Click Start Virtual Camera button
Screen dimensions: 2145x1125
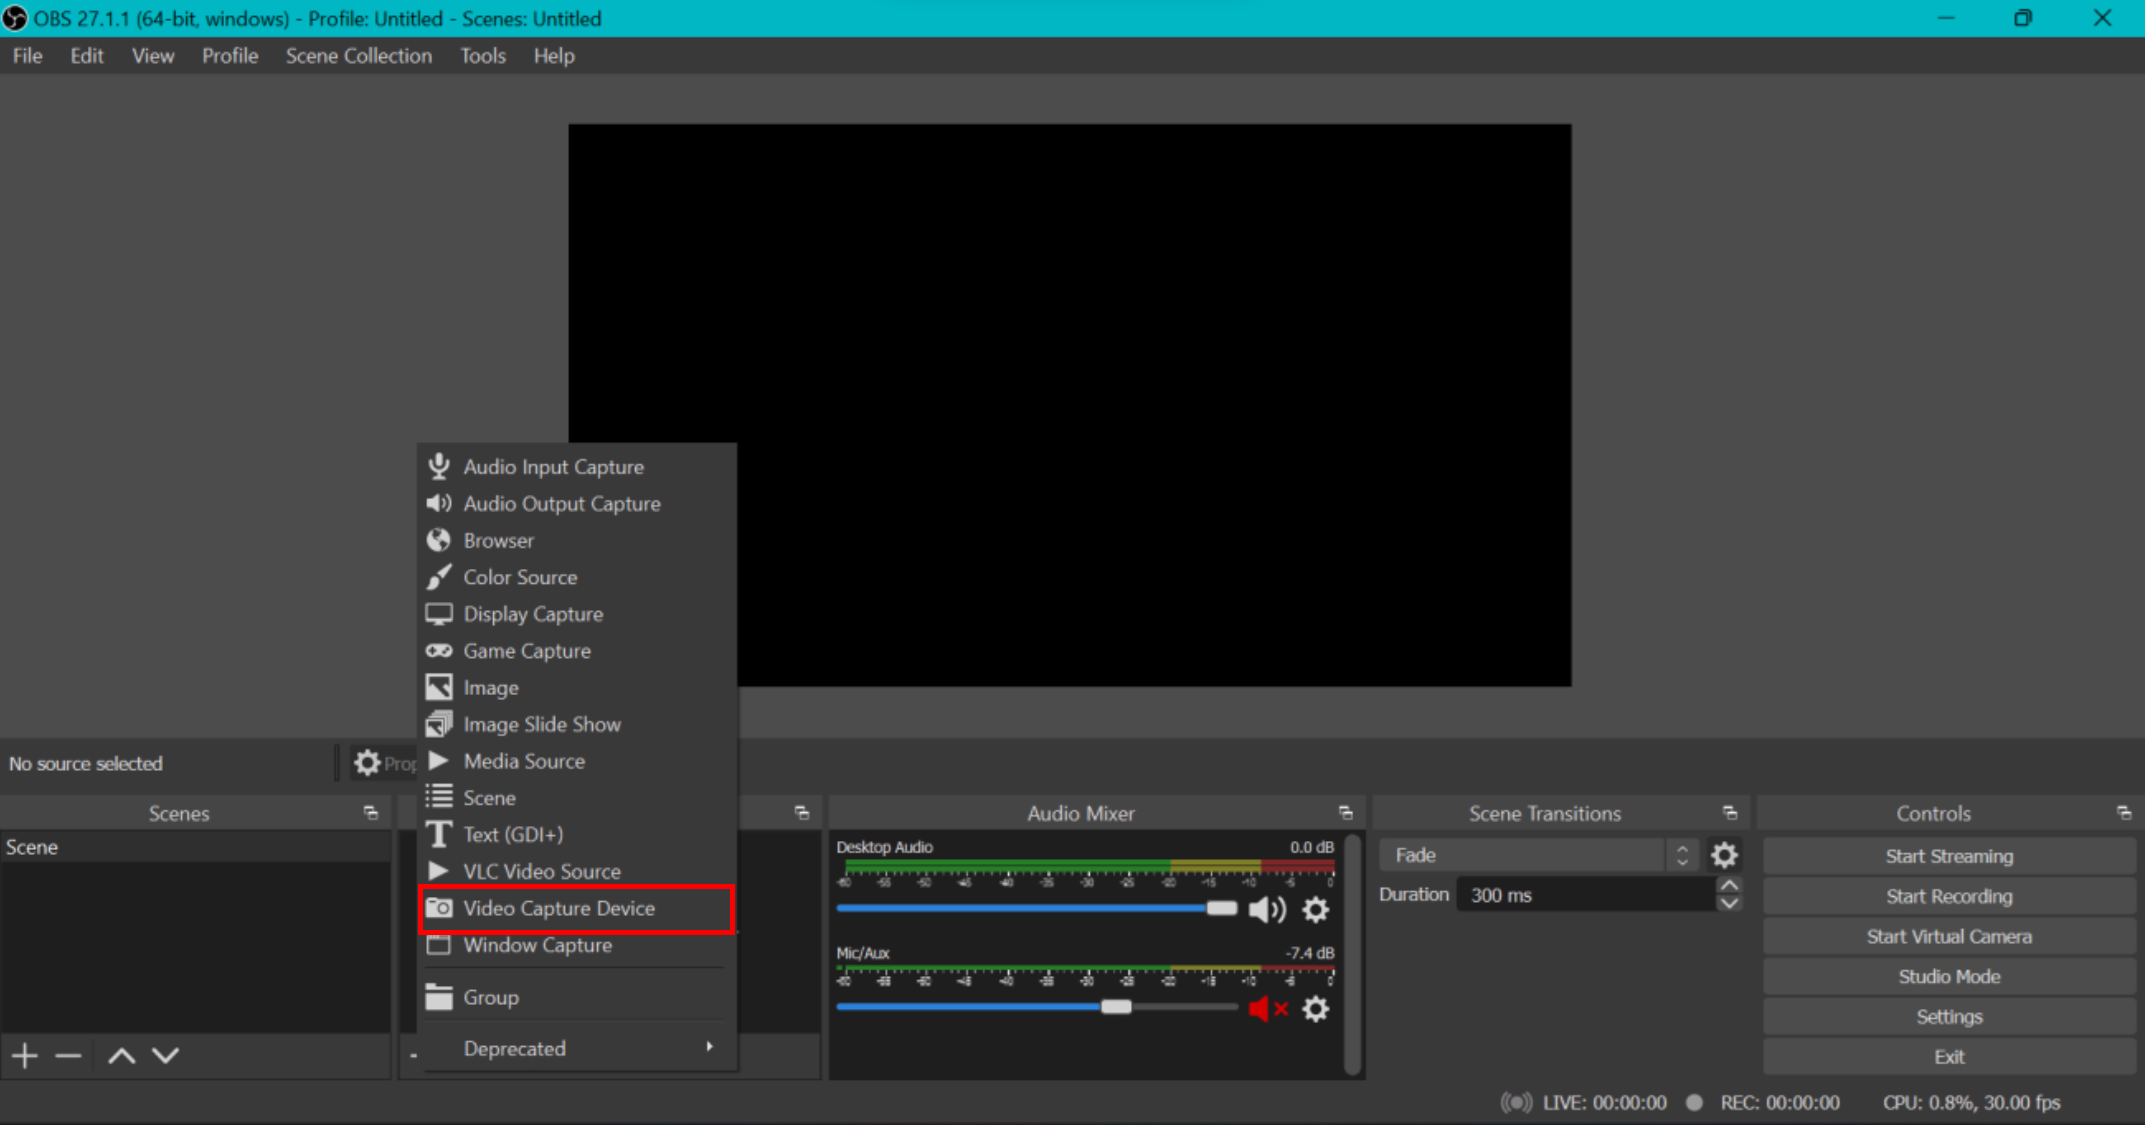click(x=1948, y=936)
